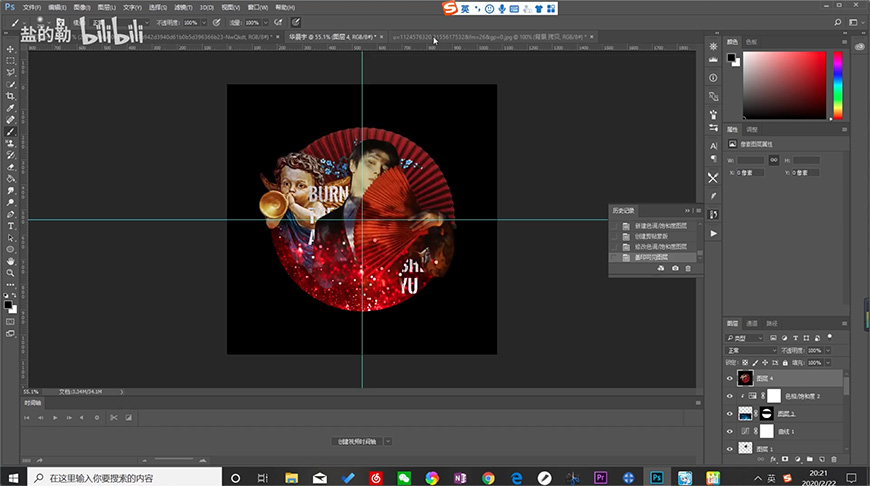Click the layer style fx icon
This screenshot has width=870, height=486.
click(773, 459)
